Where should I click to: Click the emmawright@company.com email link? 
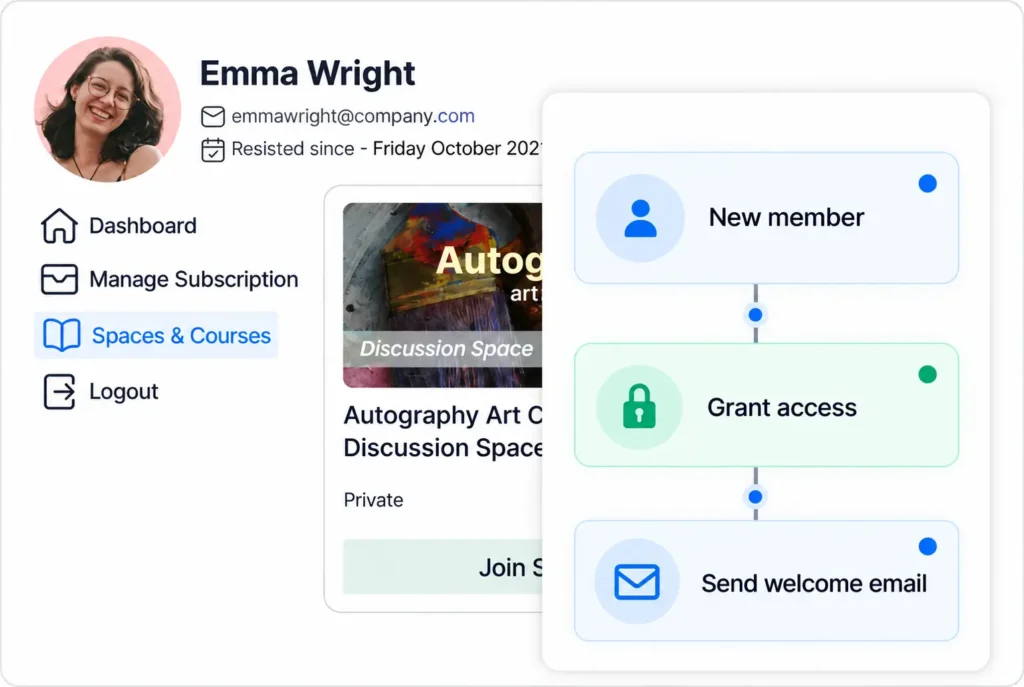tap(353, 116)
